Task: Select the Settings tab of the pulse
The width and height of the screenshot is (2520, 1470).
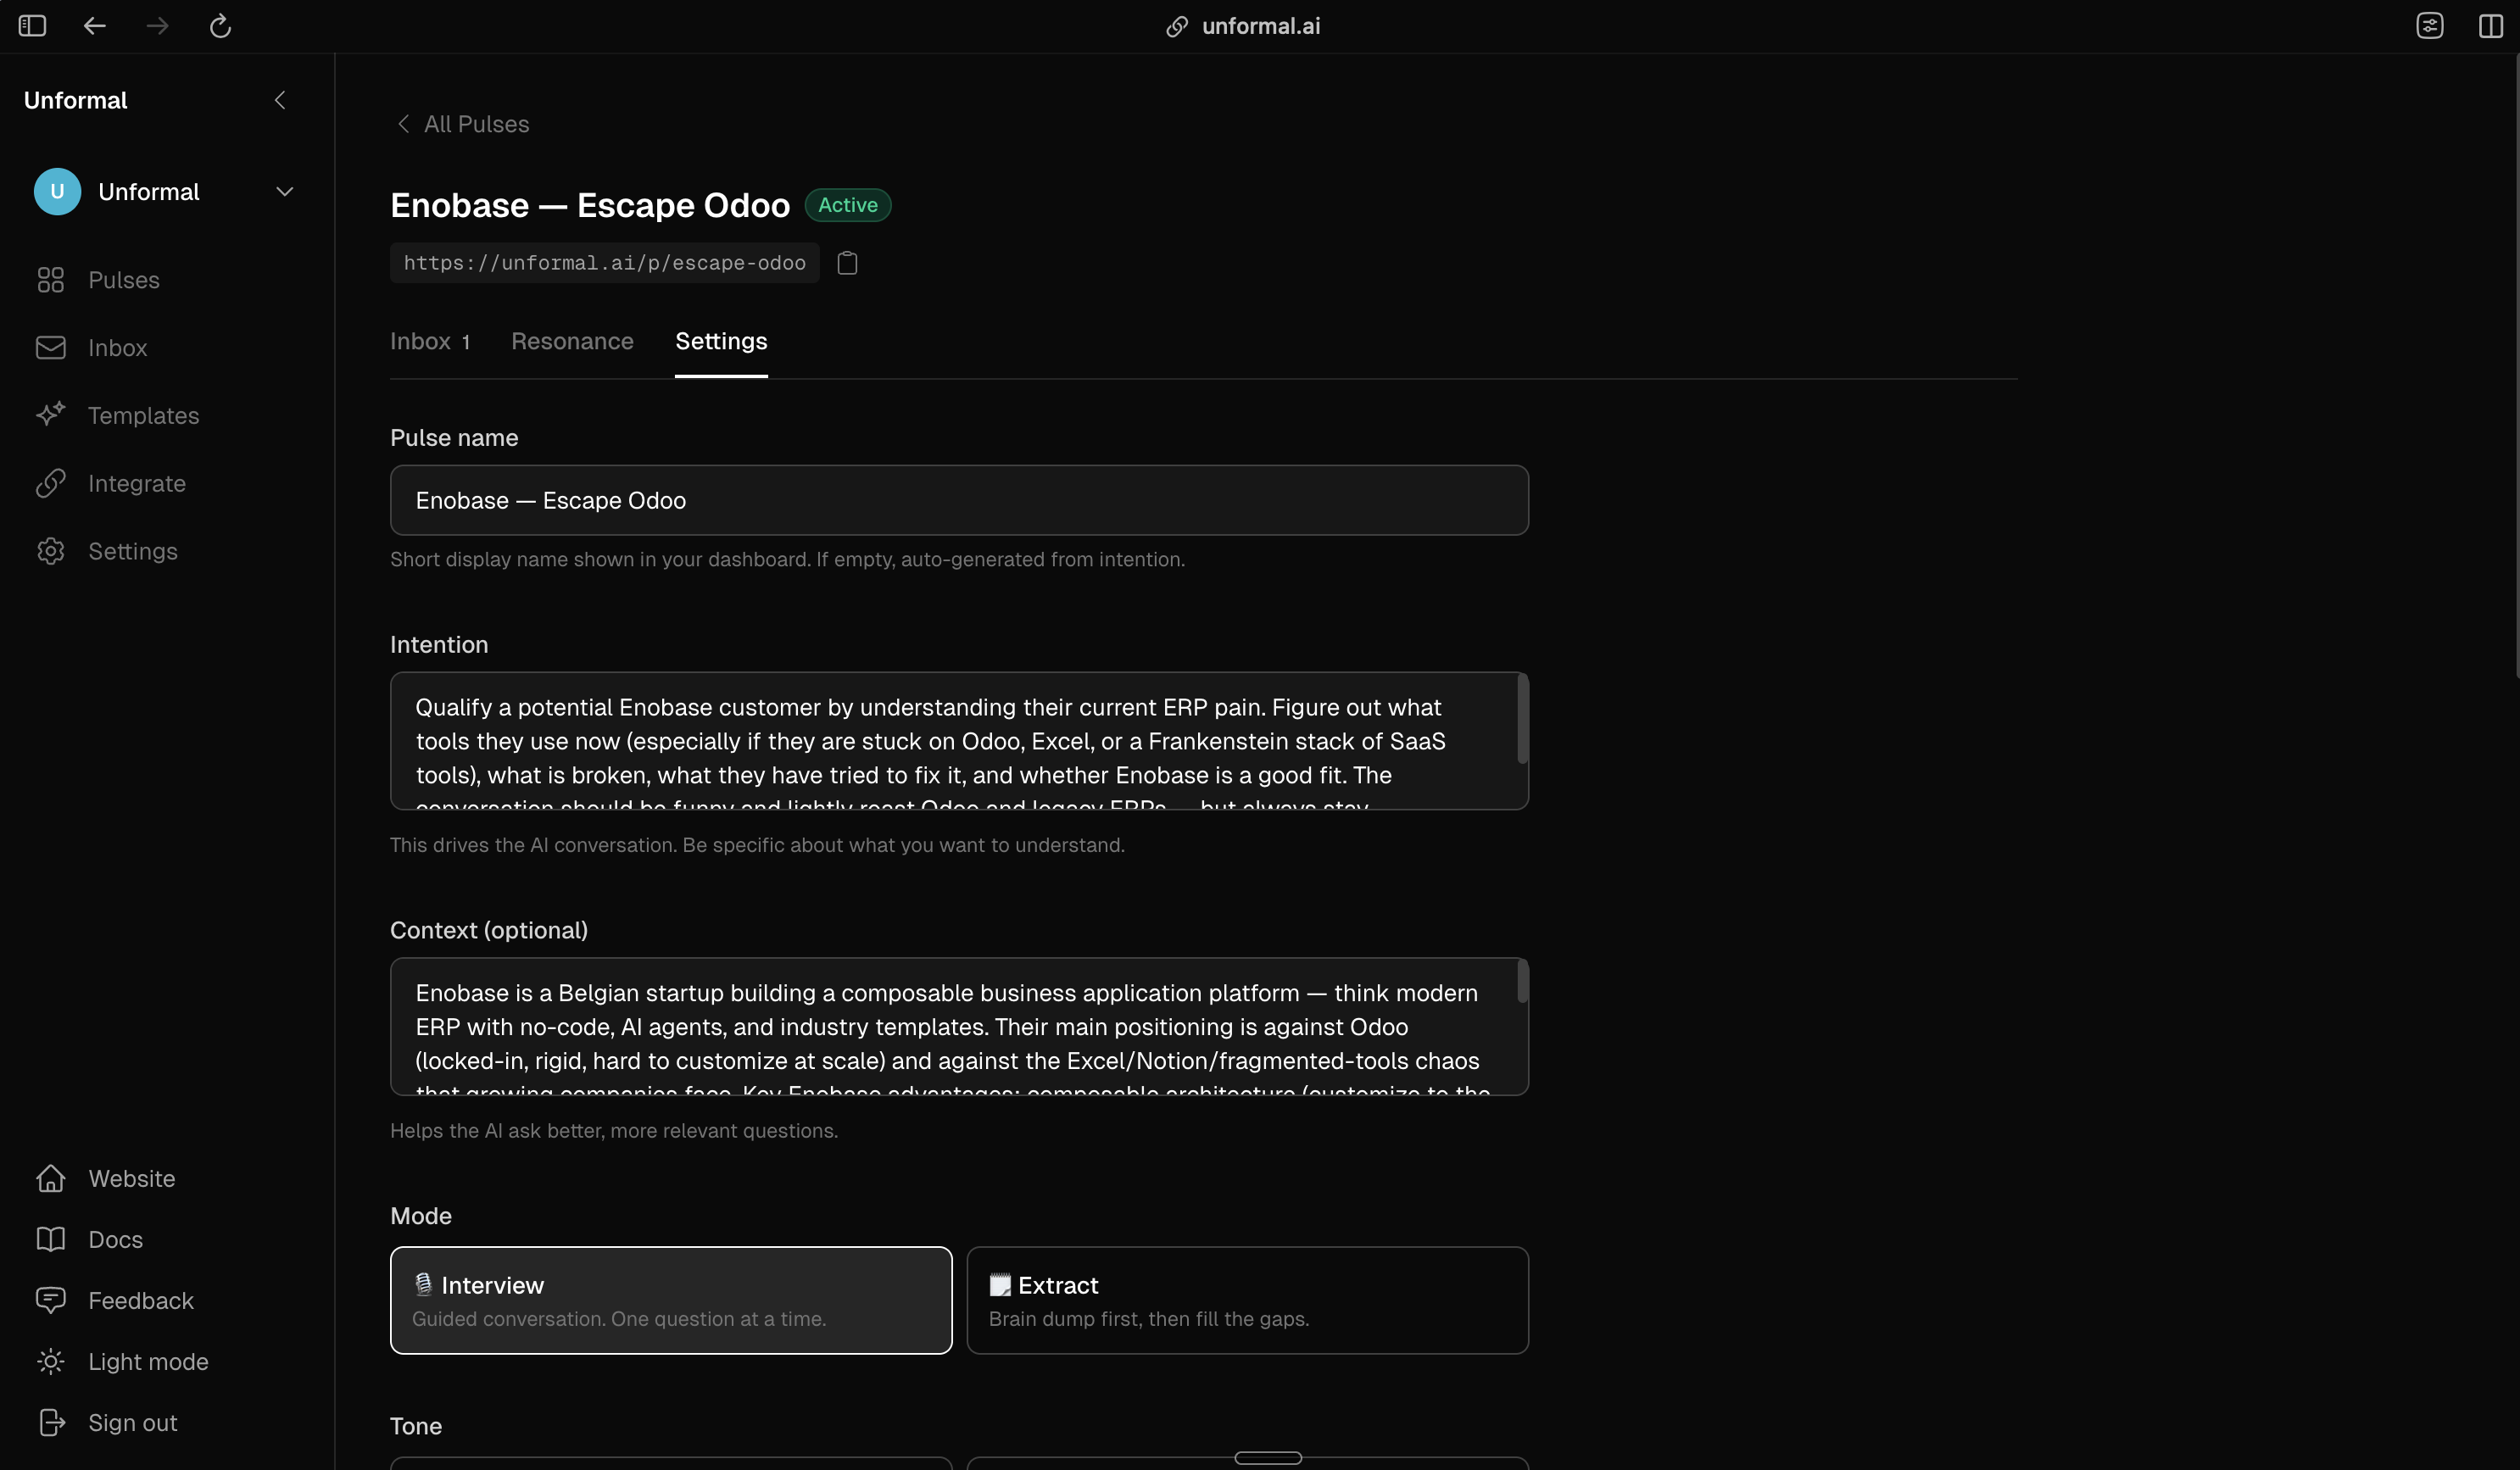Action: 721,342
